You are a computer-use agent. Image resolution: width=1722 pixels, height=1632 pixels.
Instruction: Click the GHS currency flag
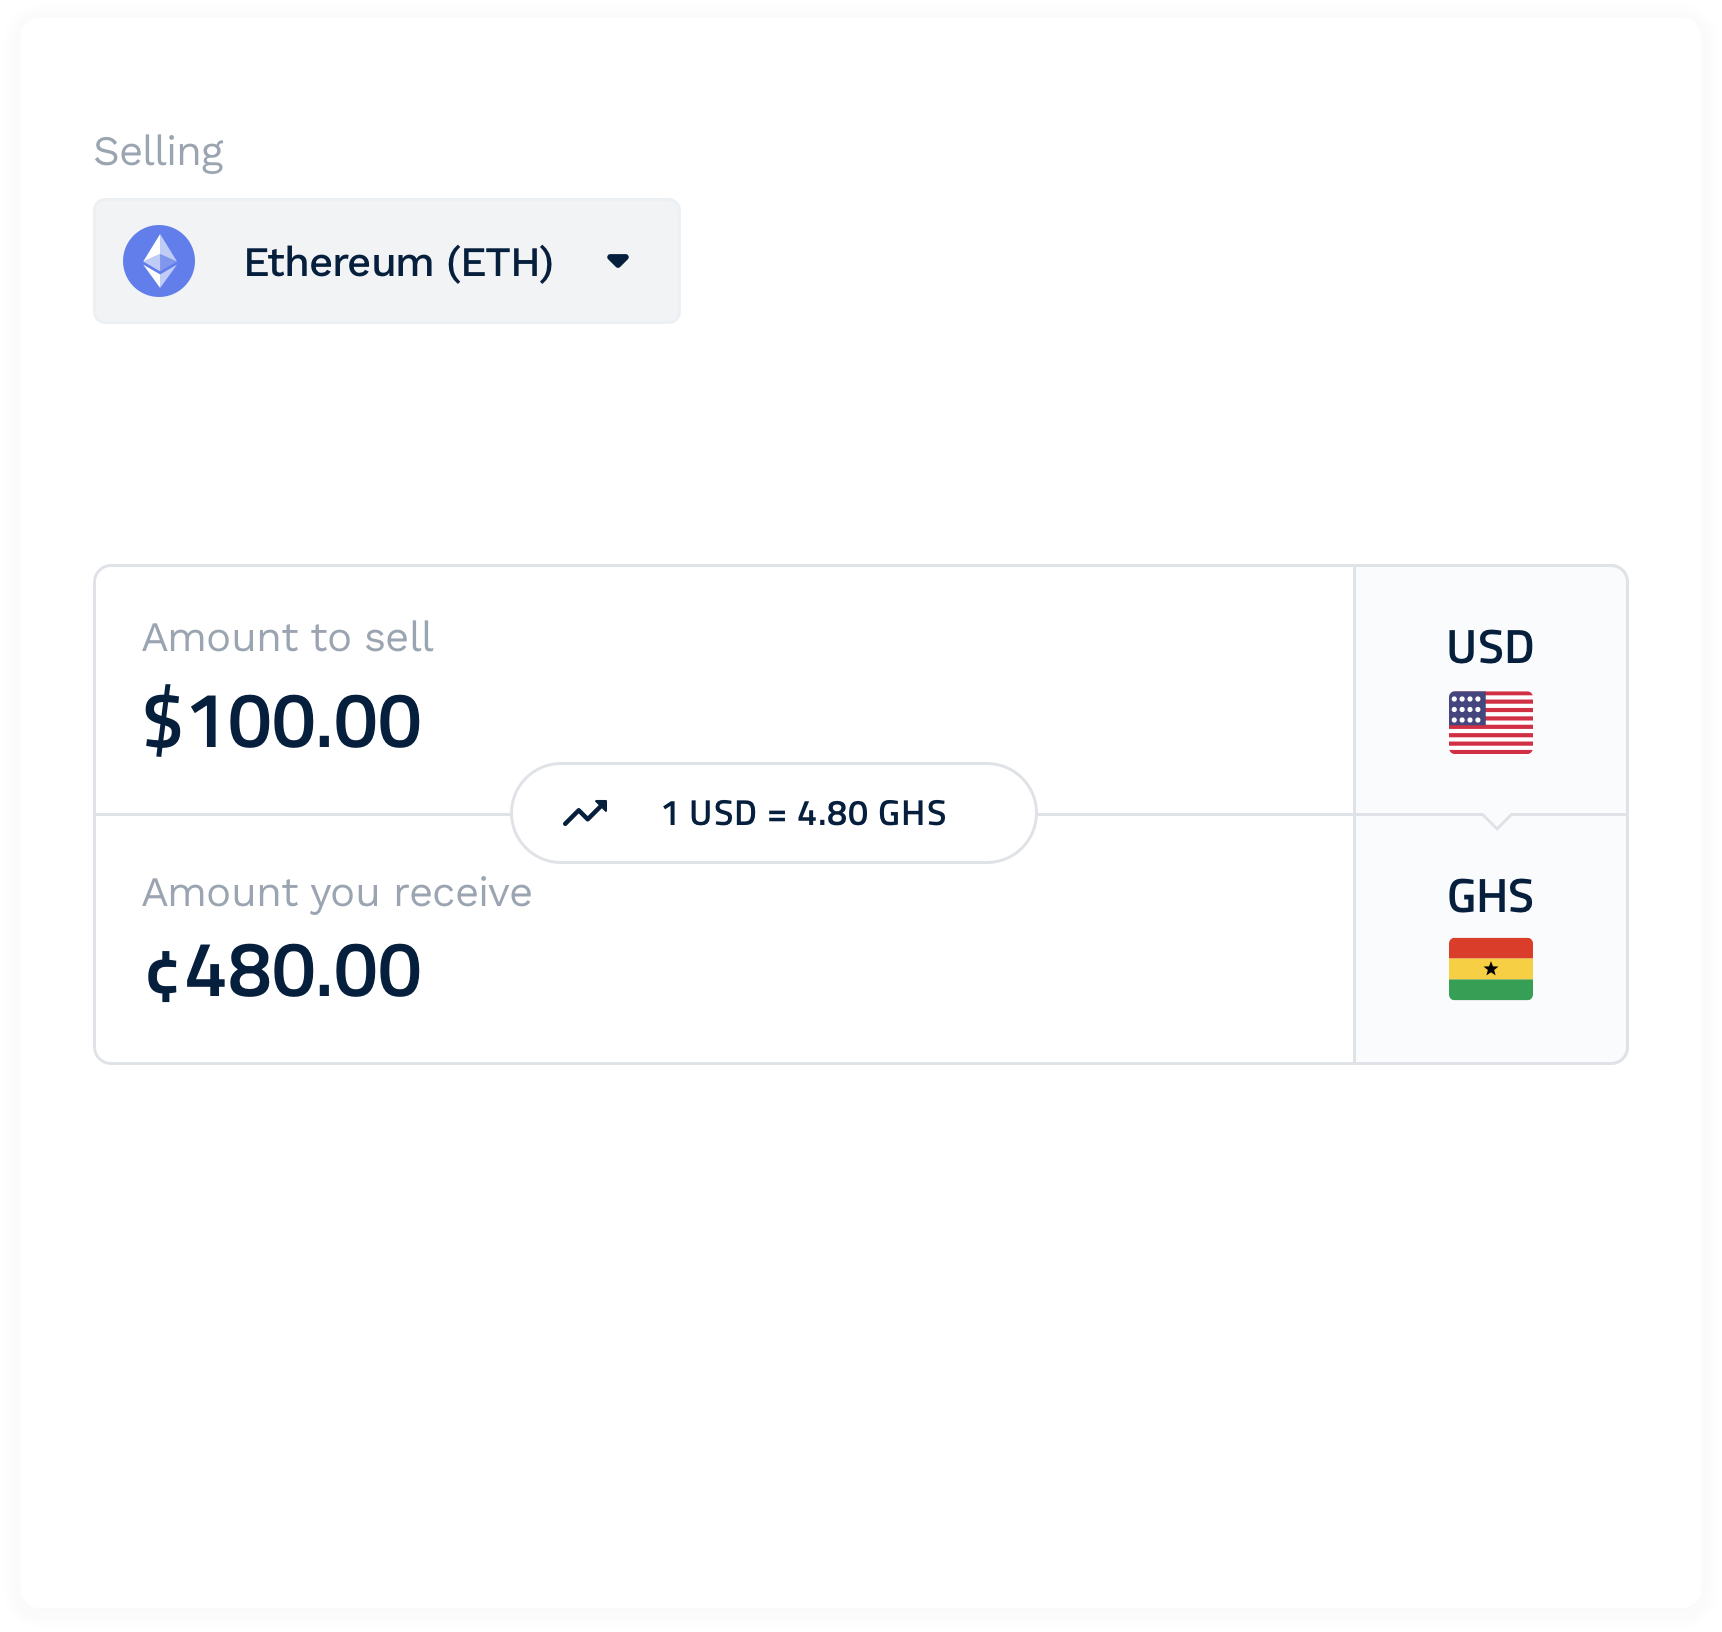point(1489,969)
